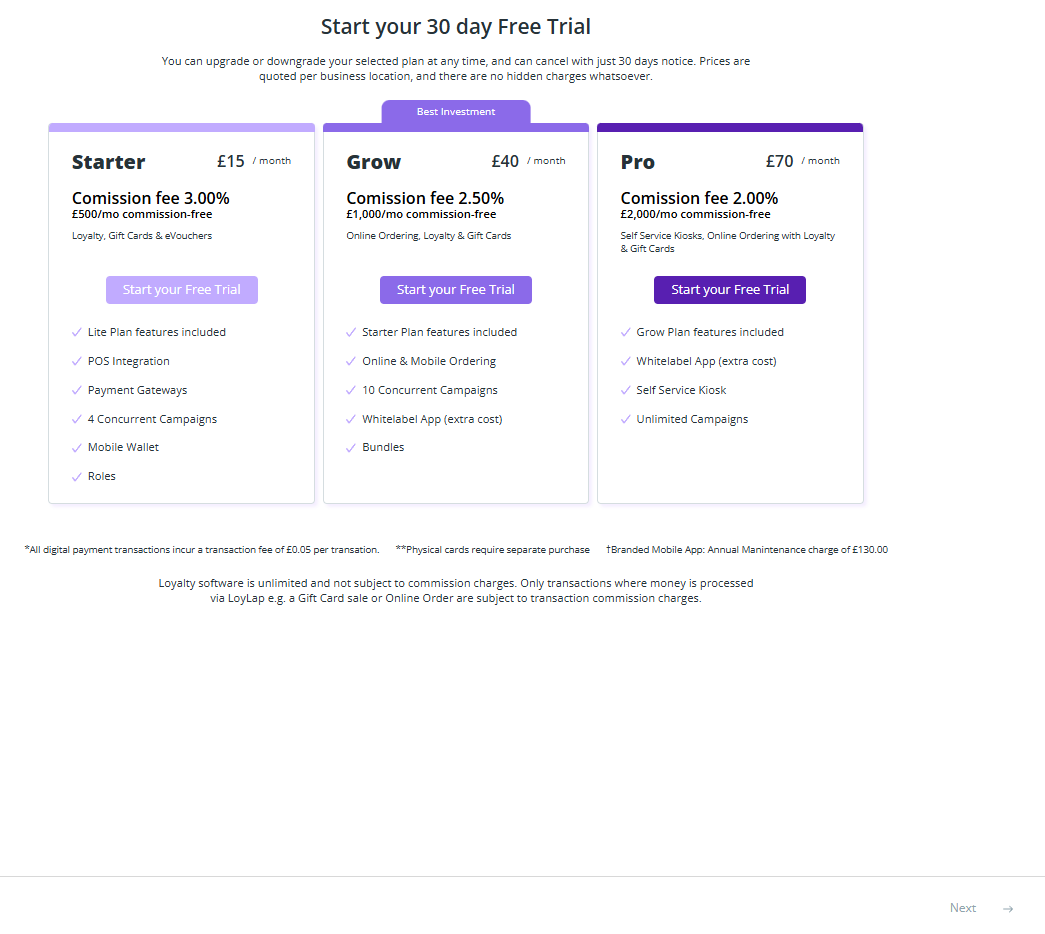Viewport: 1045px width, 934px height.
Task: Click the checkmark next to Mobile Wallet
Action: point(77,448)
